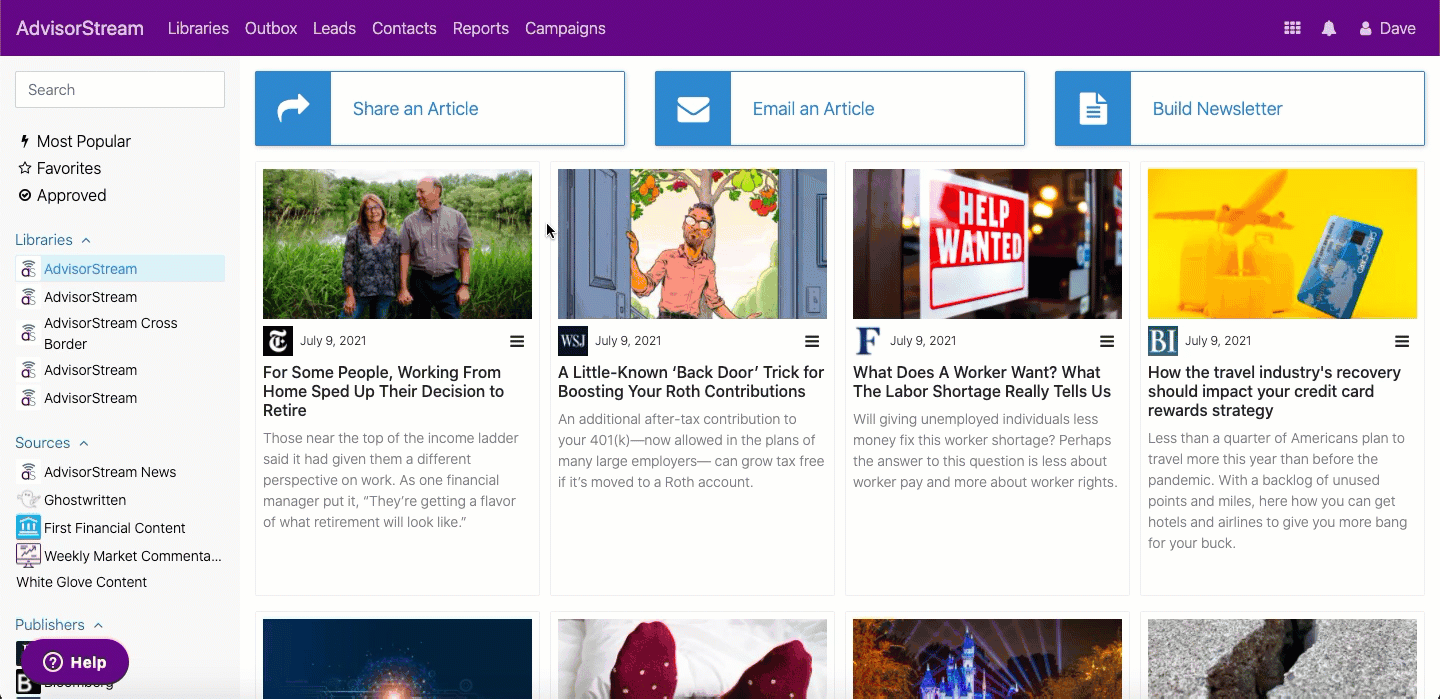This screenshot has height=699, width=1440.
Task: Click the Help Wanted sign thumbnail
Action: [987, 244]
